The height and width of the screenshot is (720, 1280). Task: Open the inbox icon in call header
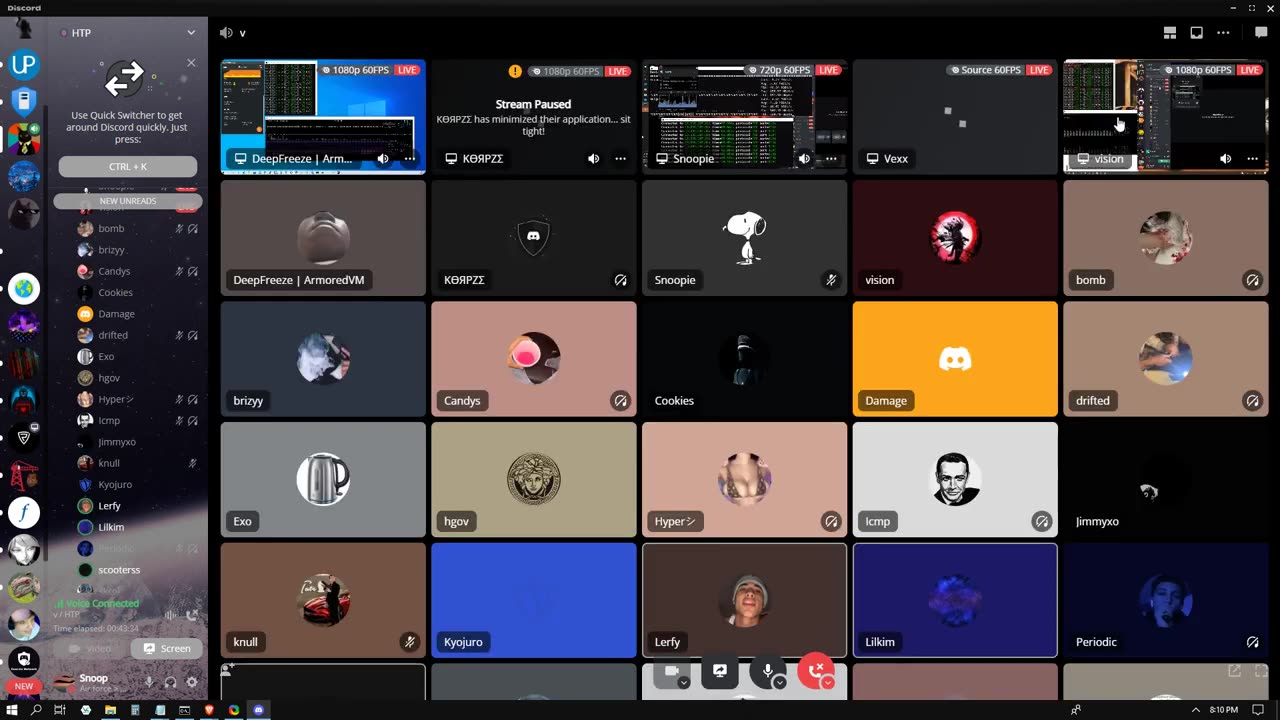point(1196,33)
